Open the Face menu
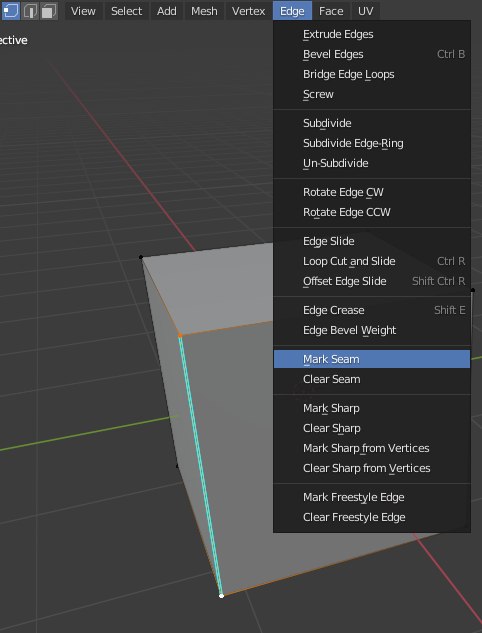The width and height of the screenshot is (482, 633). click(331, 11)
